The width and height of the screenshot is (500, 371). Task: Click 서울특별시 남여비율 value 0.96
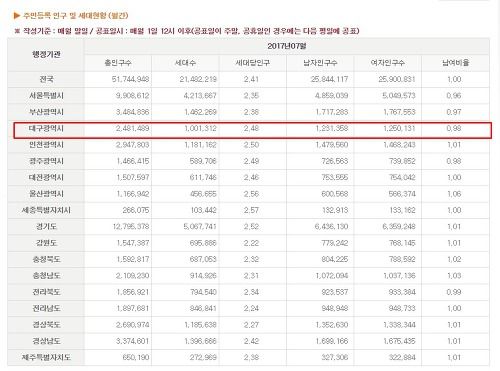[454, 96]
